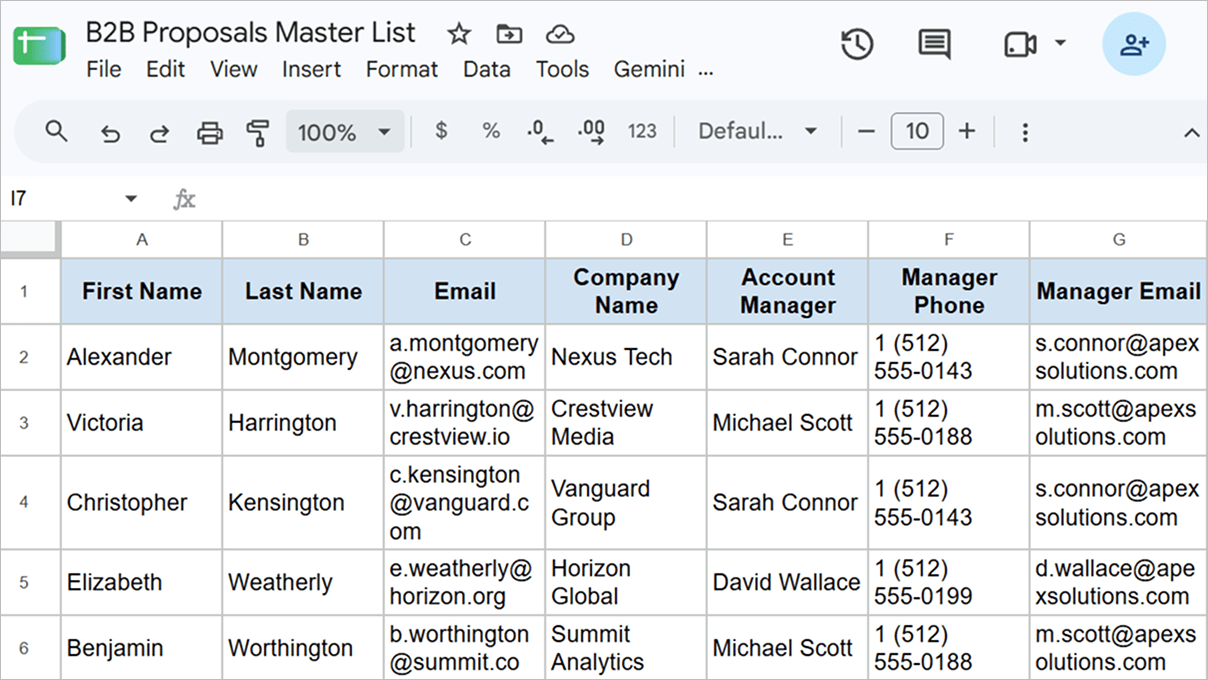Show hidden menus via the ellipsis
The height and width of the screenshot is (680, 1208).
(706, 70)
